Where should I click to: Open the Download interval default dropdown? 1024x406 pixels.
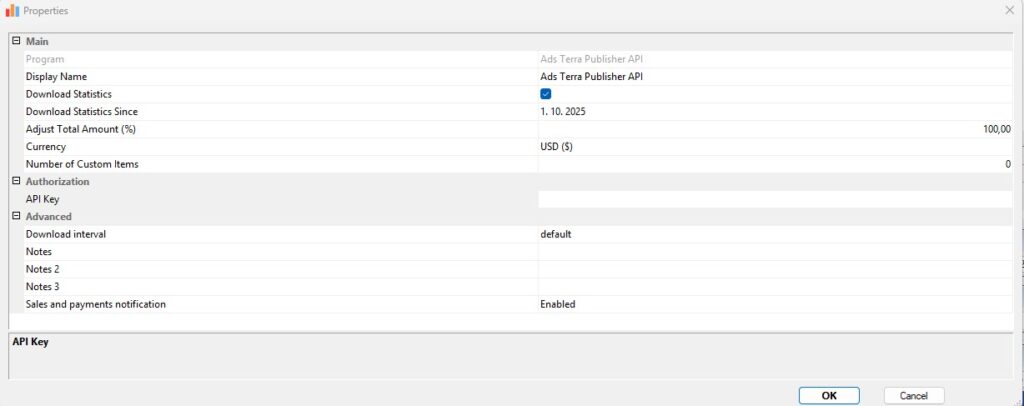point(775,234)
